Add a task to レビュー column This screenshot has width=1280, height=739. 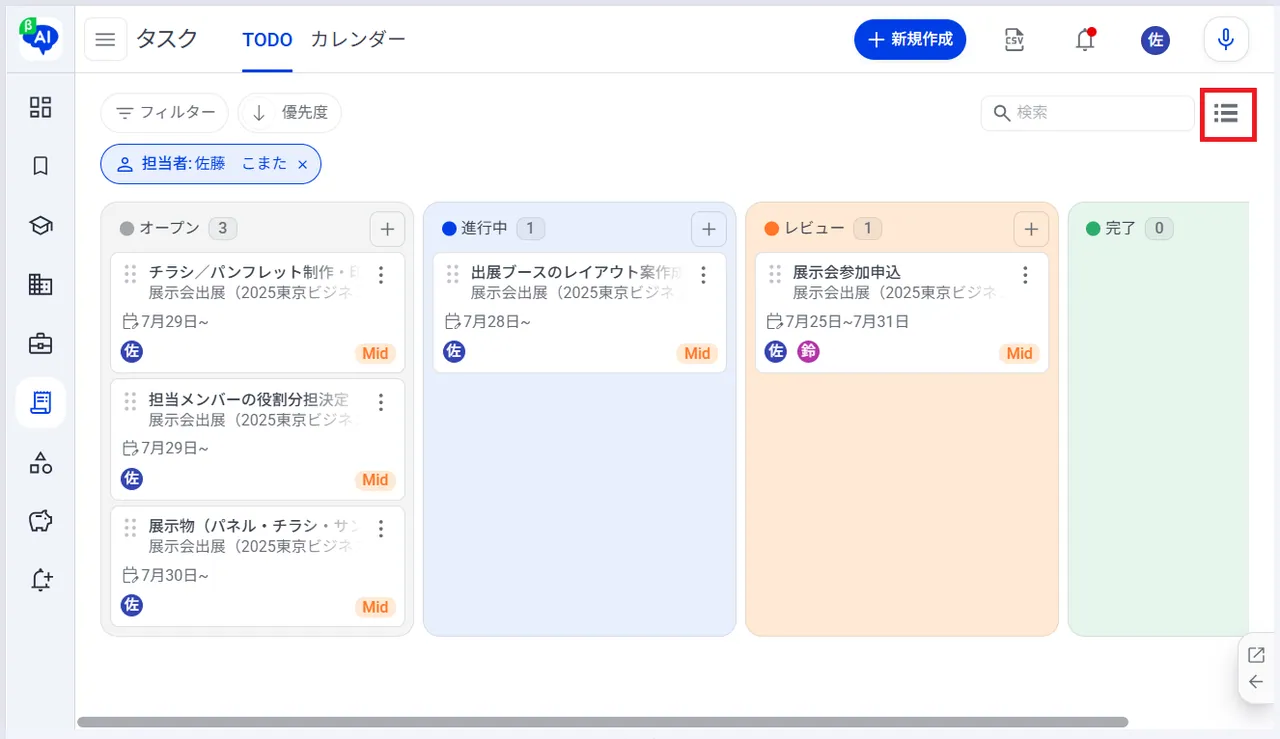point(1031,229)
